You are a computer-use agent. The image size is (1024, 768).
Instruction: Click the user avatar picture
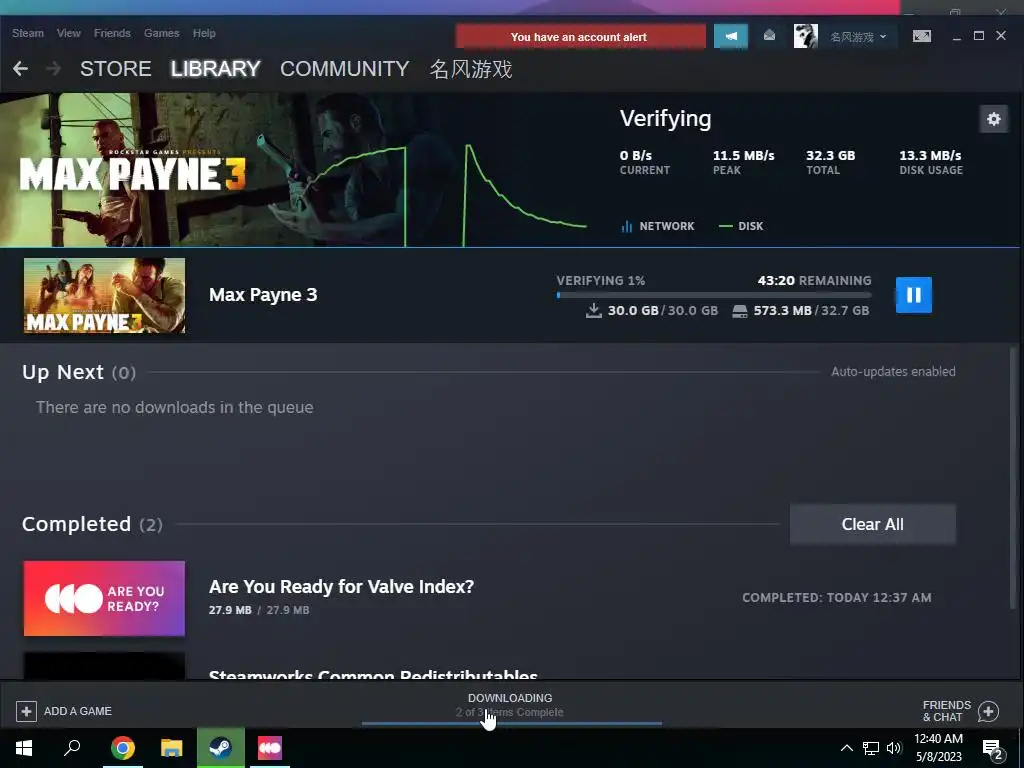[x=805, y=36]
